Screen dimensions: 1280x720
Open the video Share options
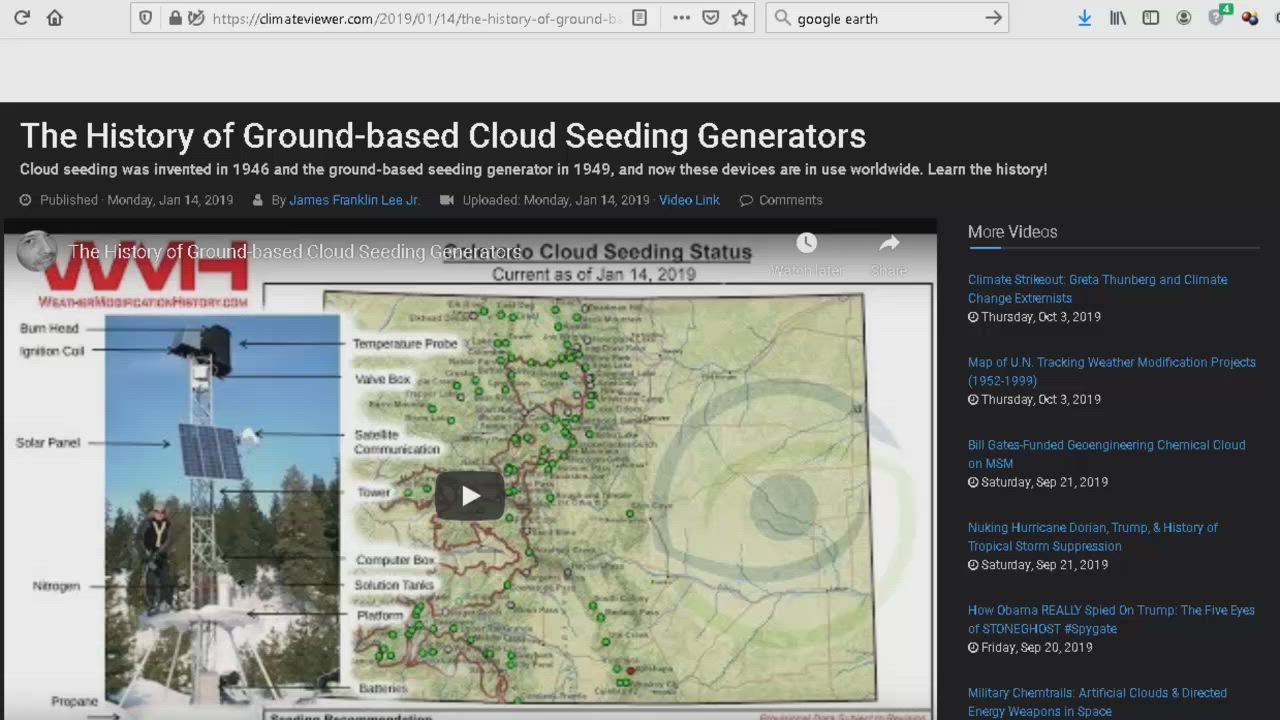[x=889, y=254]
